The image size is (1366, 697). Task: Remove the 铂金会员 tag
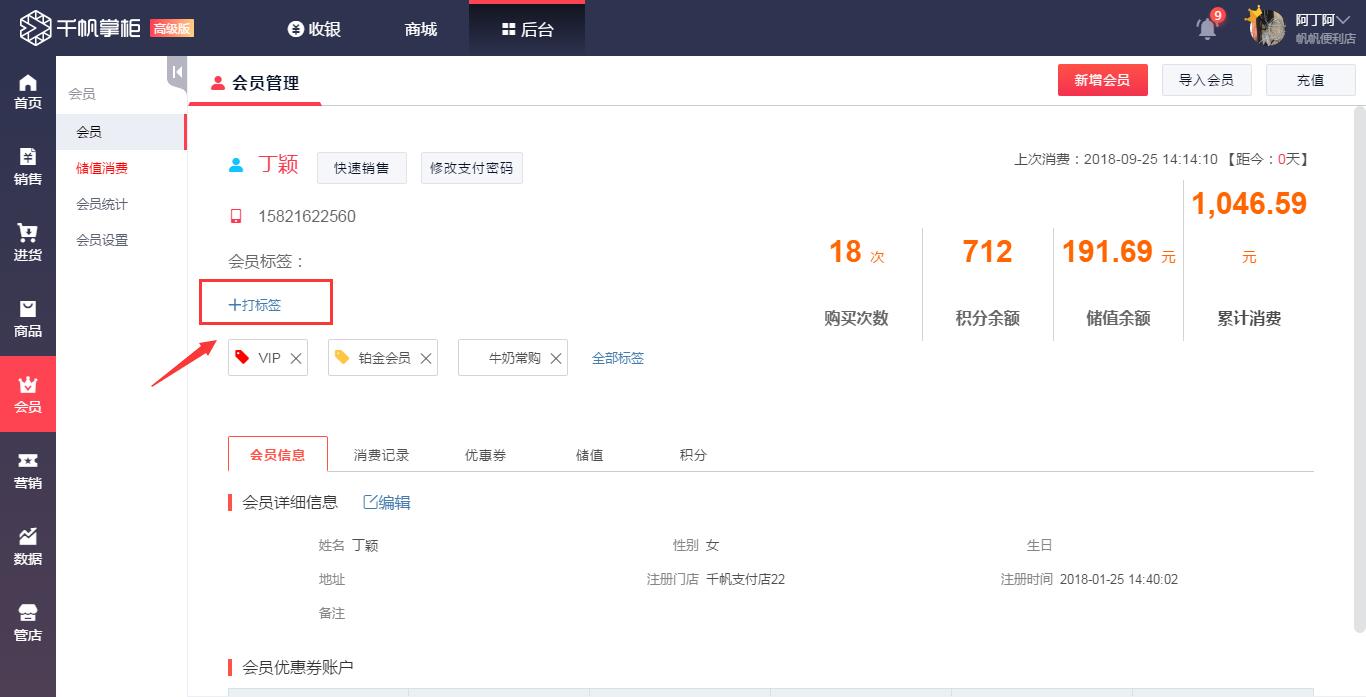point(425,357)
